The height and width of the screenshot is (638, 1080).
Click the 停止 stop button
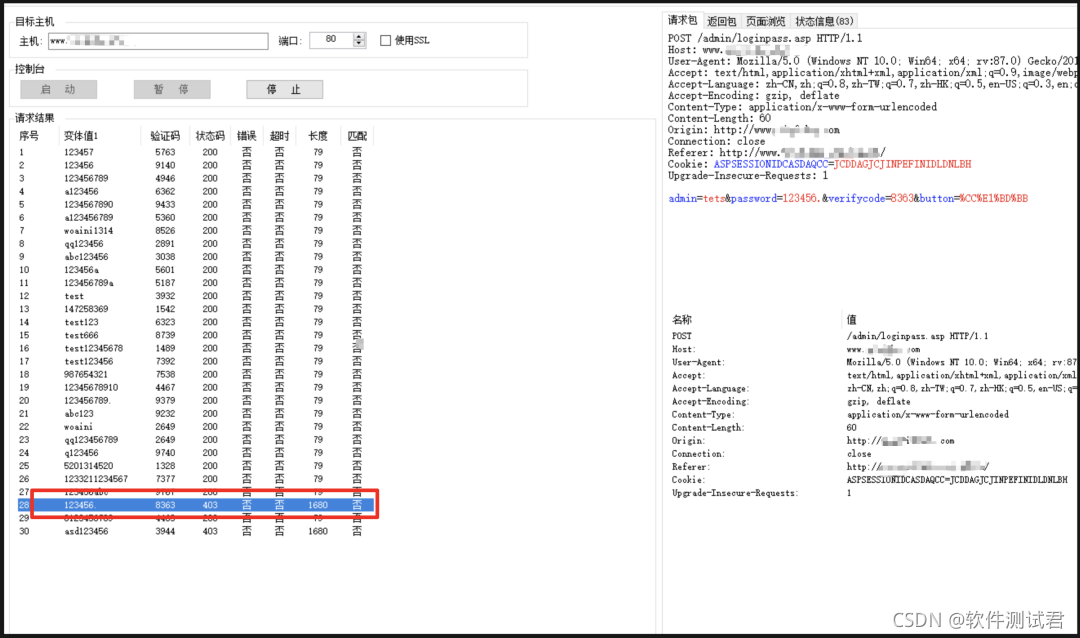pyautogui.click(x=284, y=90)
